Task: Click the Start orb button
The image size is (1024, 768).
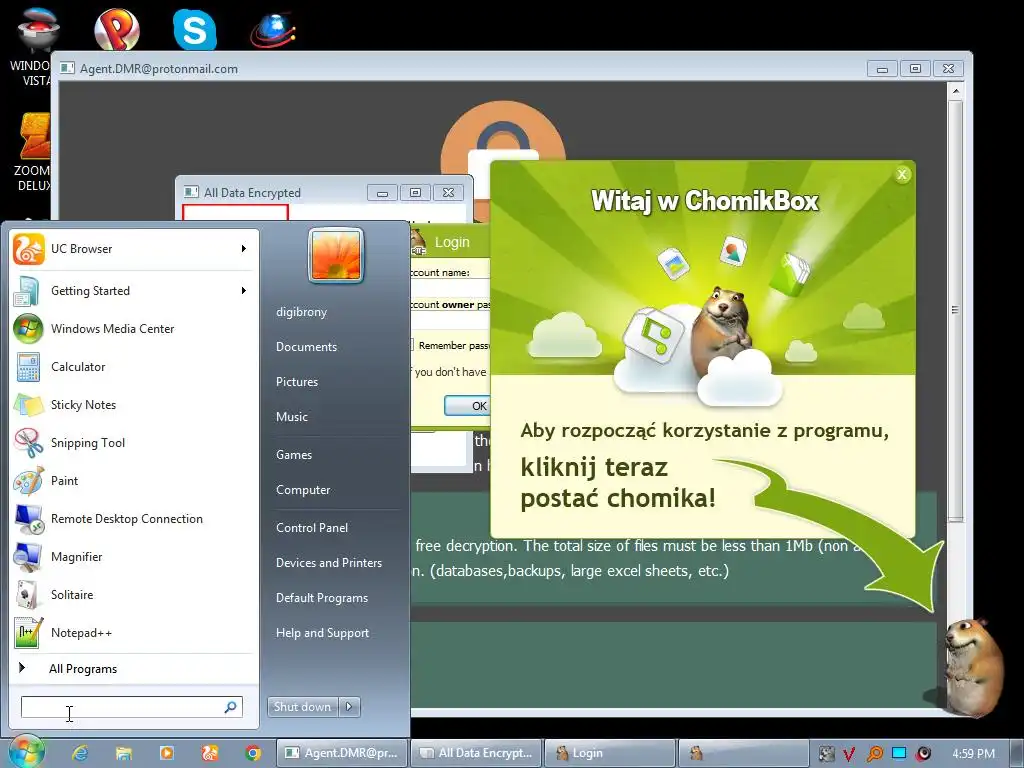Action: (25, 752)
